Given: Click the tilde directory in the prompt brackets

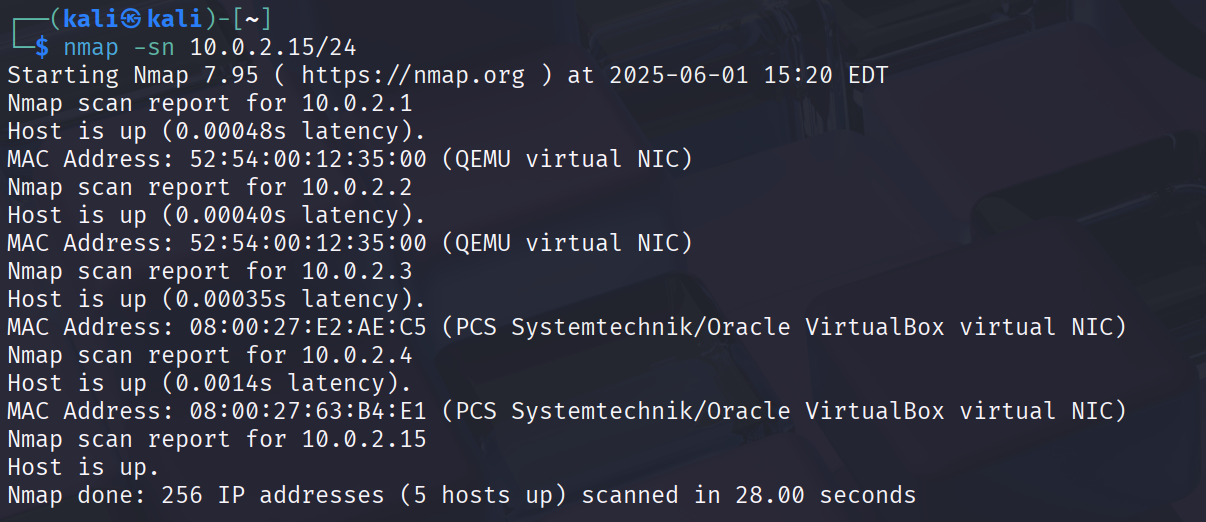Looking at the screenshot, I should [251, 19].
